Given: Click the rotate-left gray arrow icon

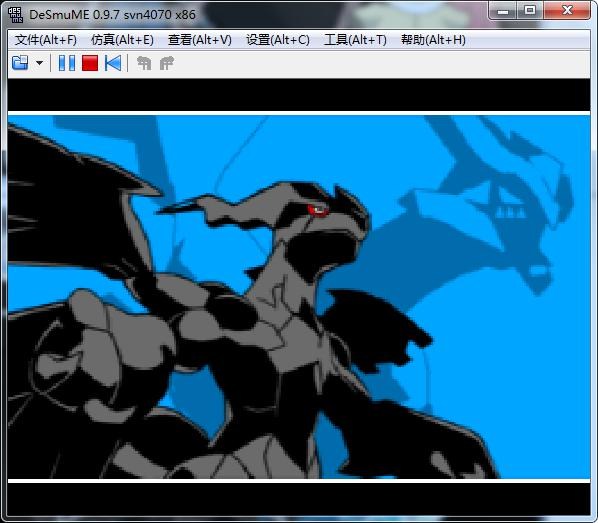Looking at the screenshot, I should pos(144,63).
